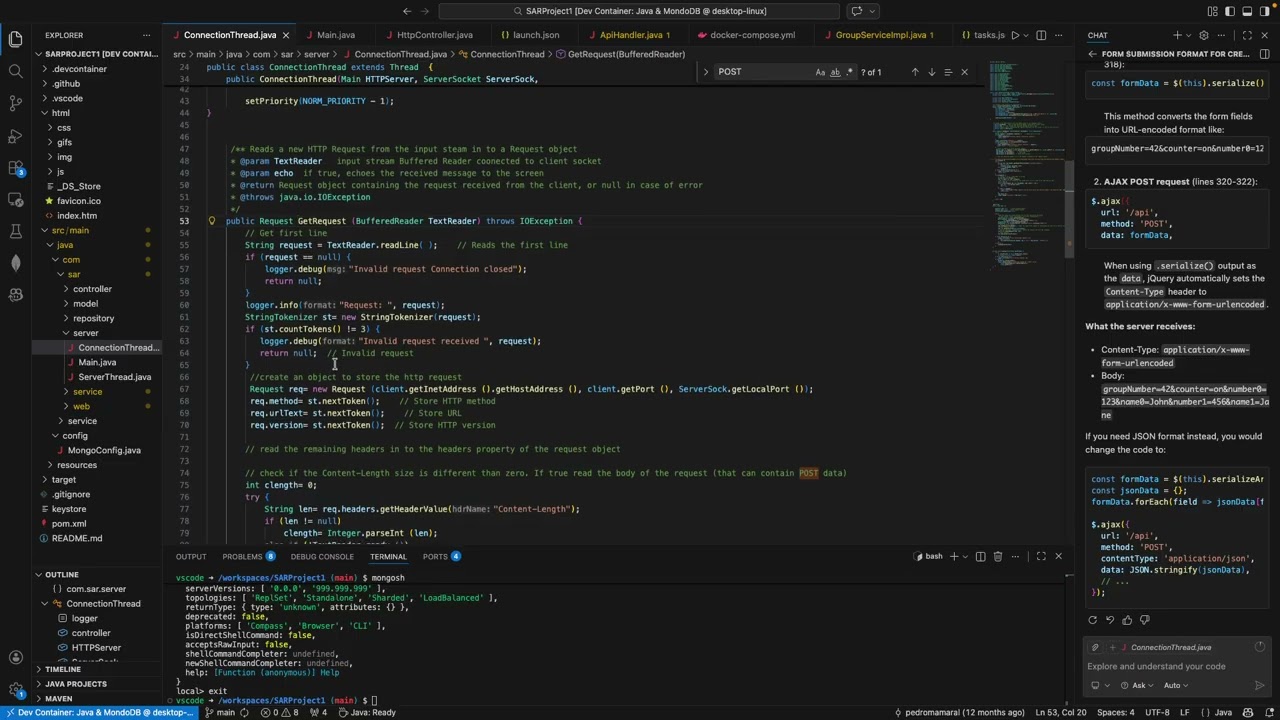Click the chat prompt input box
The height and width of the screenshot is (720, 1280).
1177,666
